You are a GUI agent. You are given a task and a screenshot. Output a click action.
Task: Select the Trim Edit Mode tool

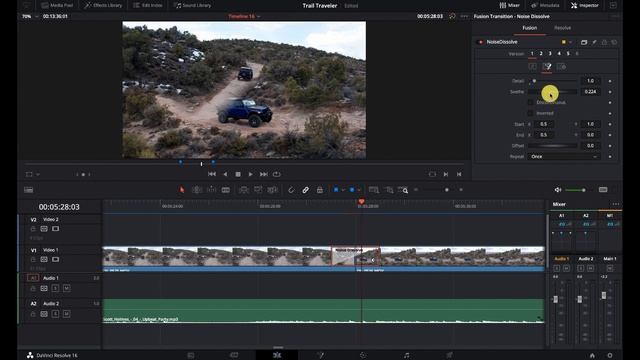tap(197, 190)
